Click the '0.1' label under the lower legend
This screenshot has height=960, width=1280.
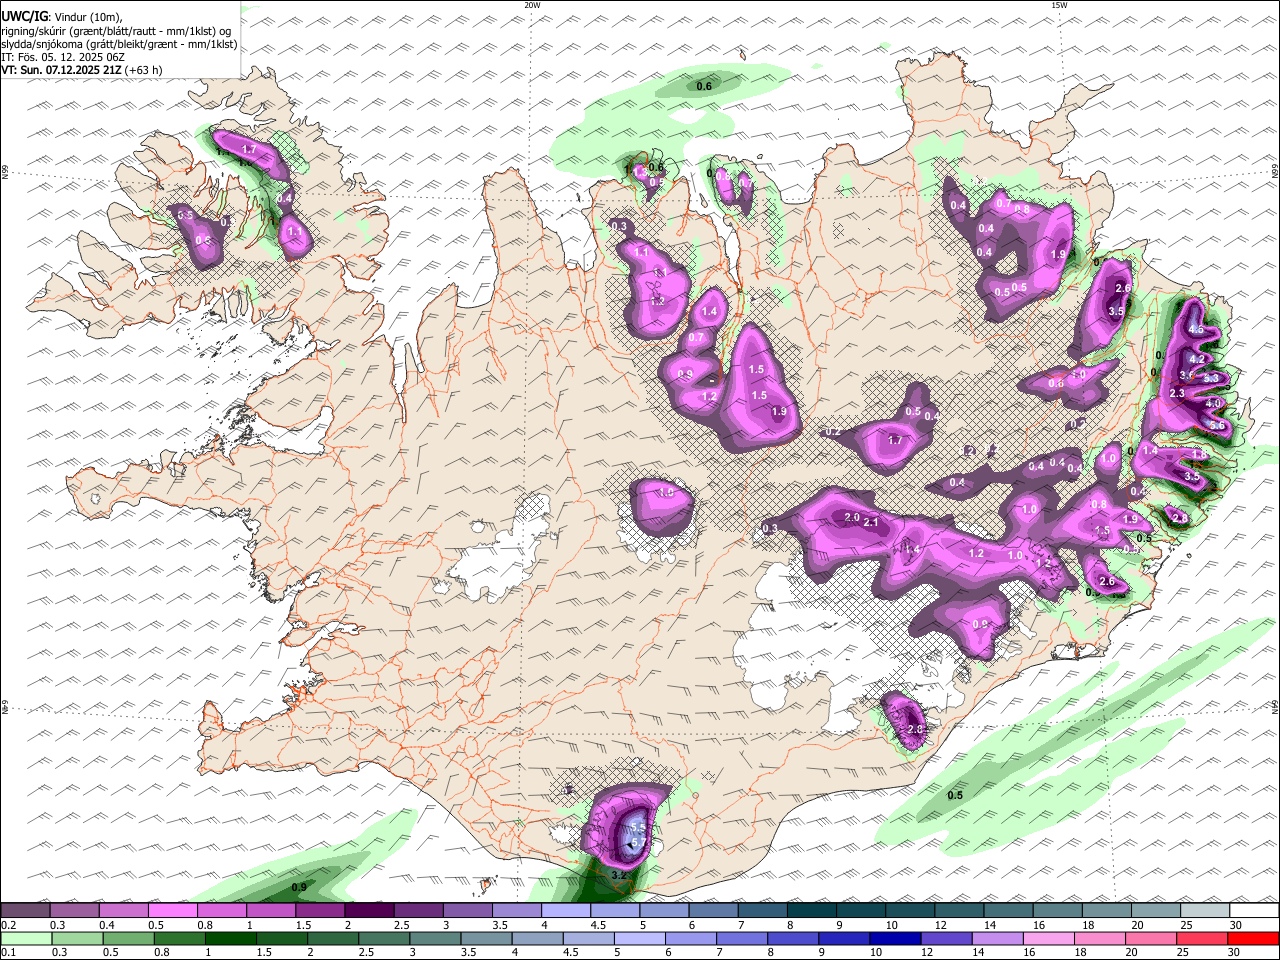[7, 953]
